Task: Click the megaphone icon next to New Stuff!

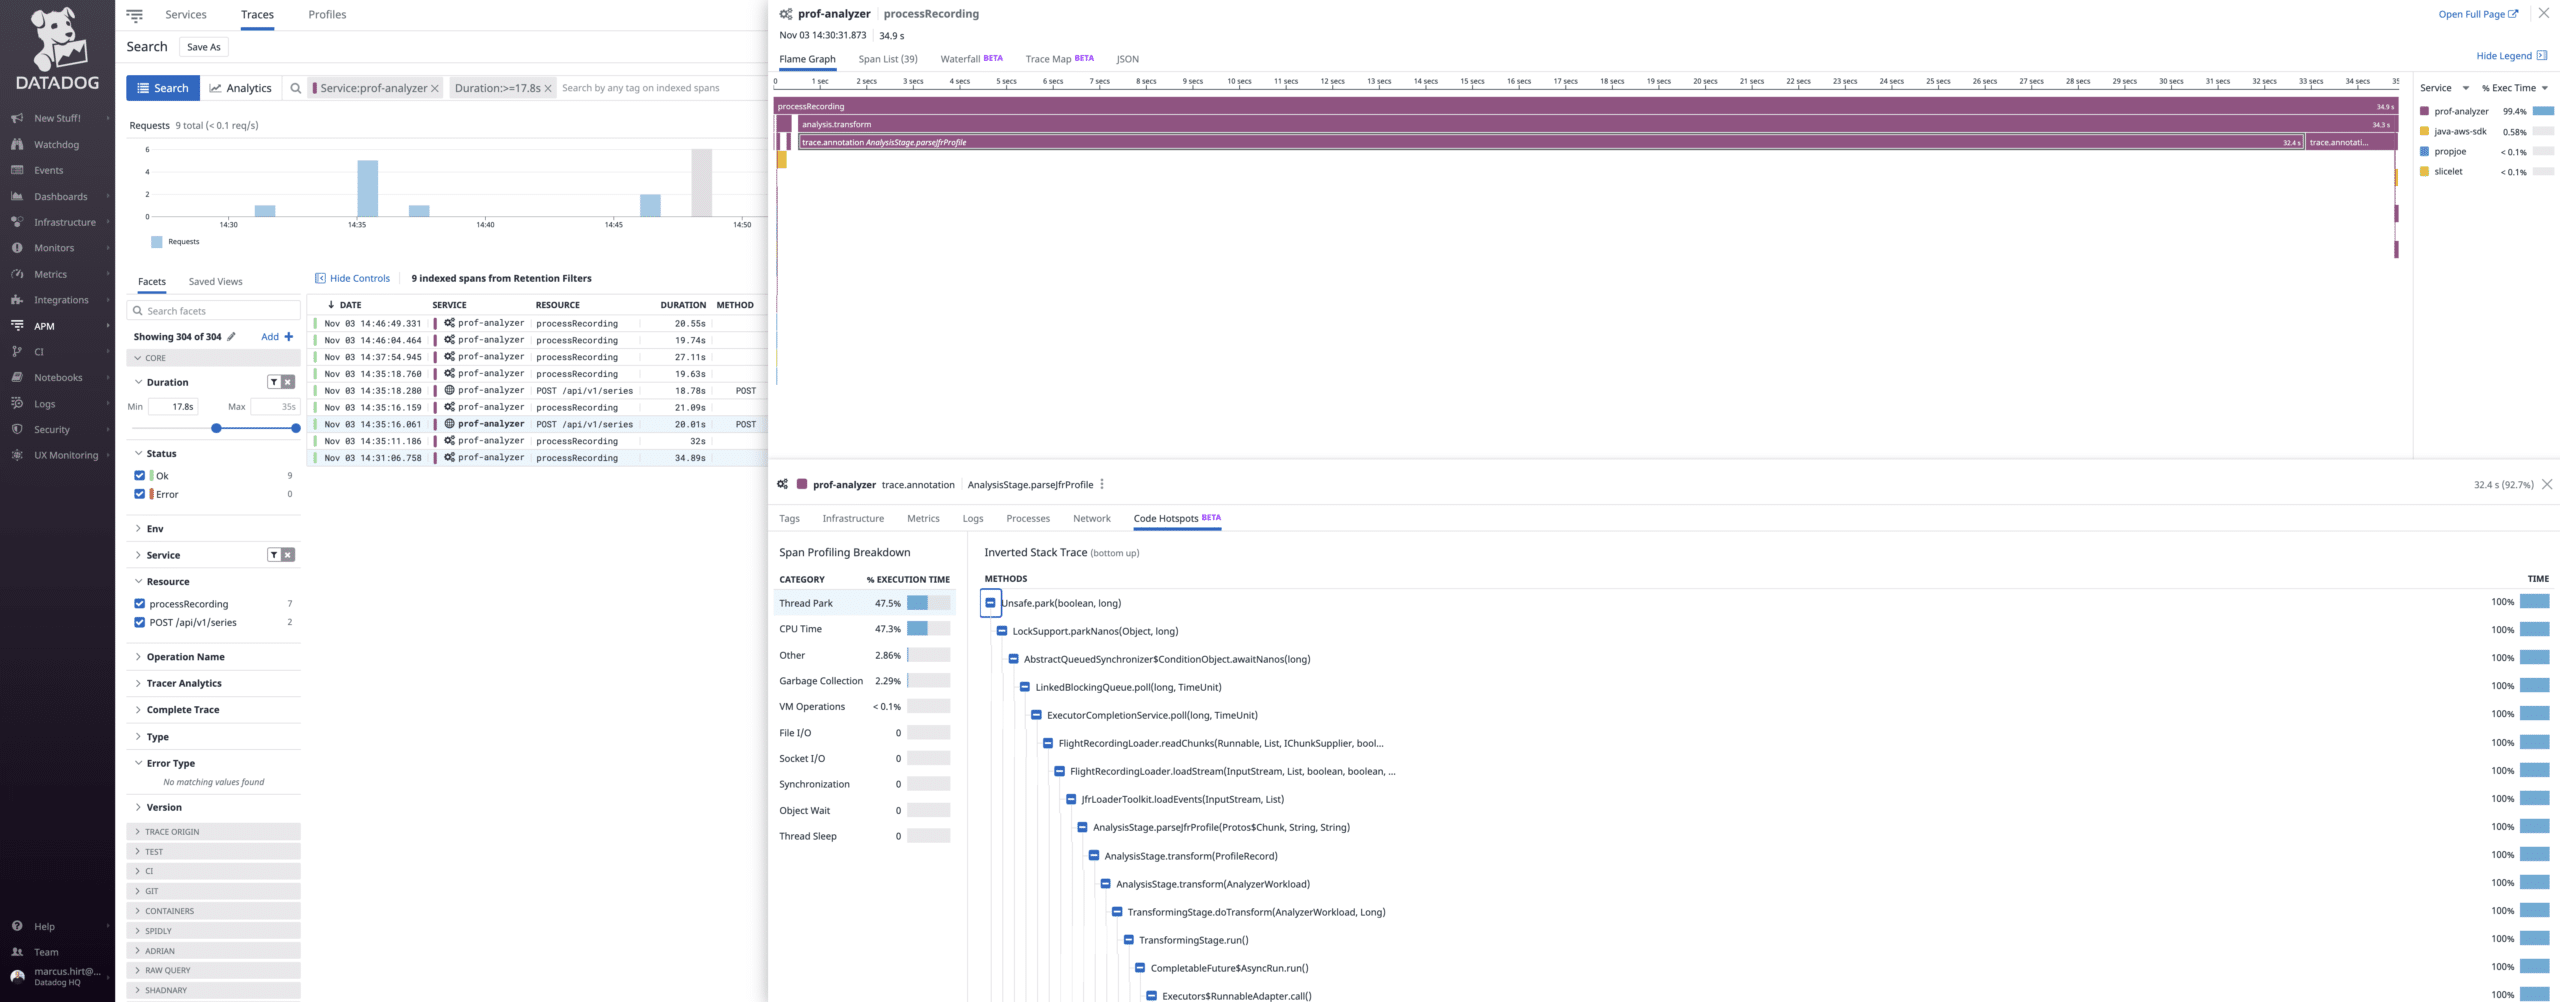Action: pos(17,118)
